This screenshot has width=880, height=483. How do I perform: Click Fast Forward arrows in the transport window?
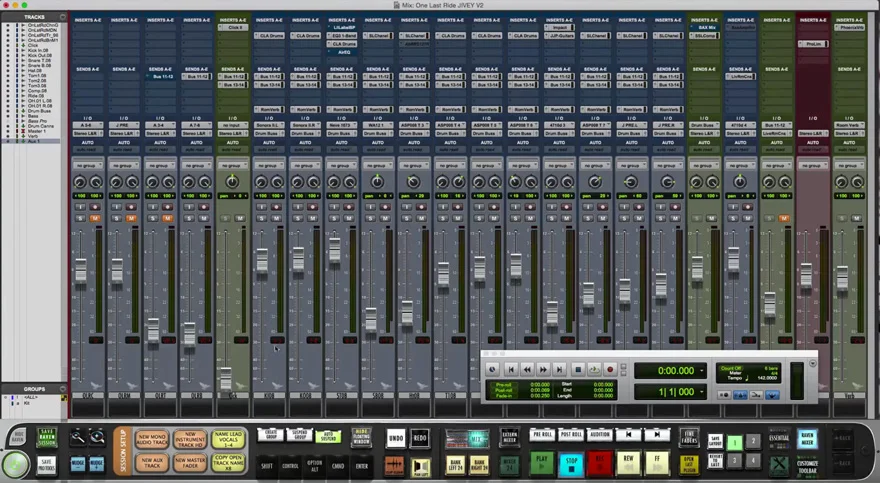(543, 369)
